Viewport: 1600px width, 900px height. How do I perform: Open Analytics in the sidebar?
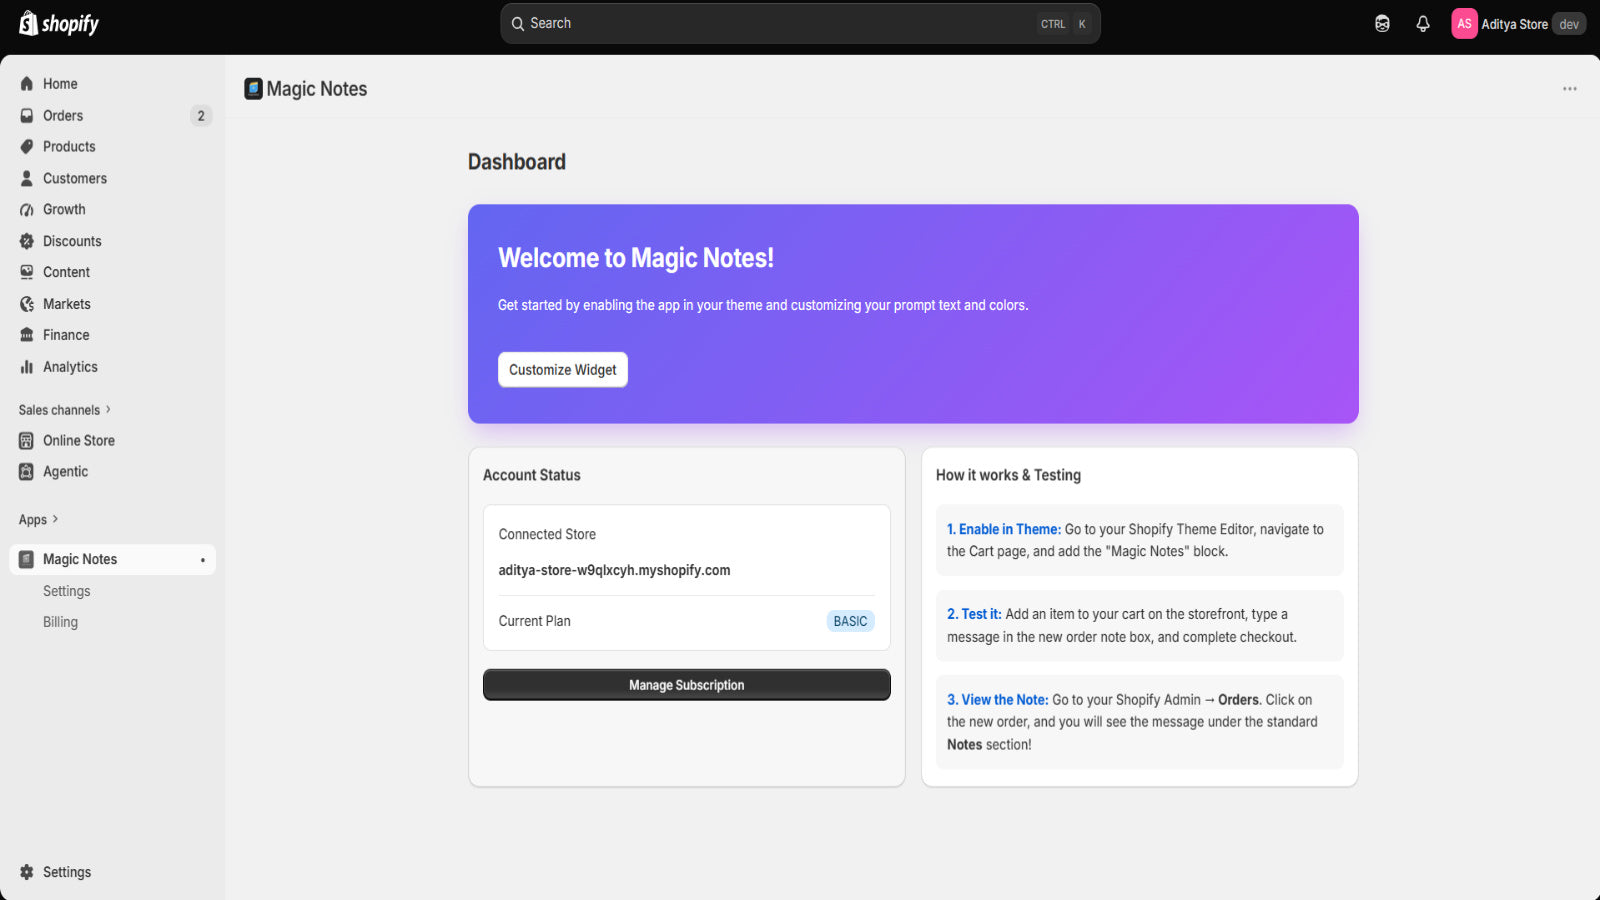(x=112, y=367)
